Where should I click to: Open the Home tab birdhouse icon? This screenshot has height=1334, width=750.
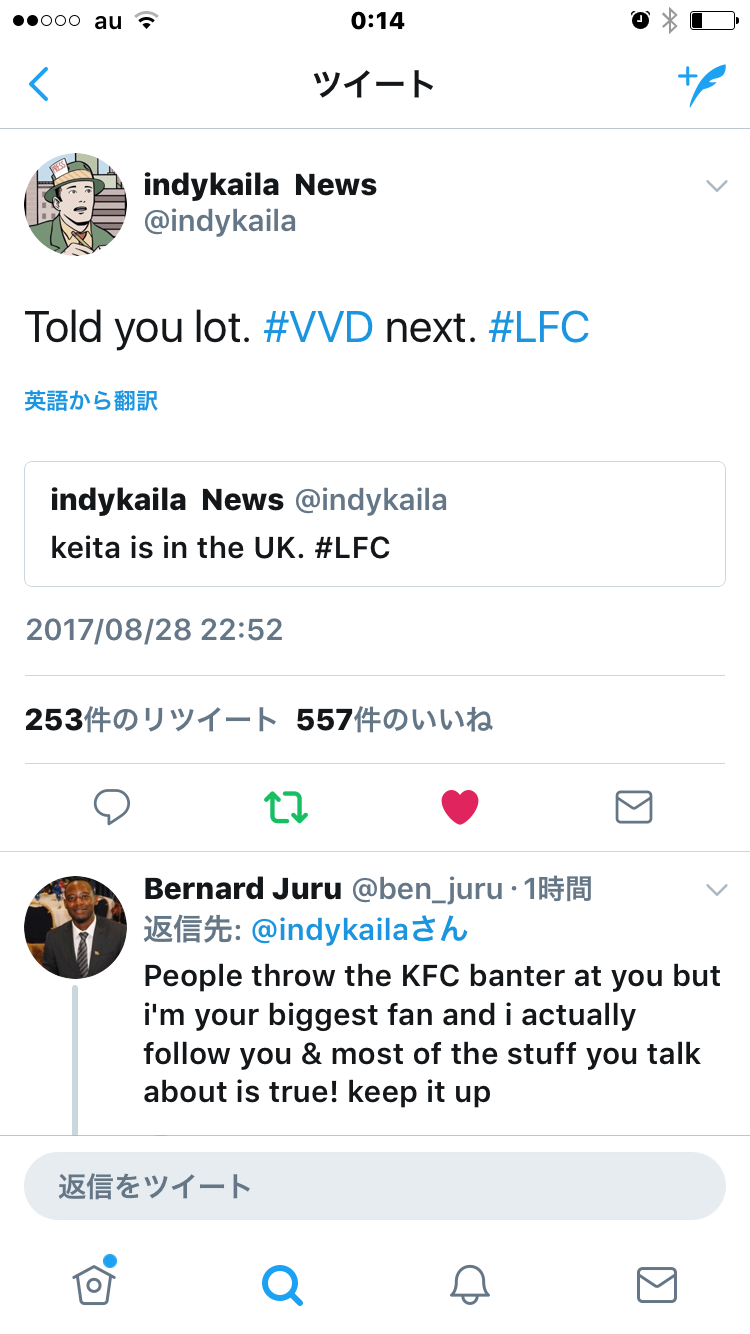point(94,1284)
